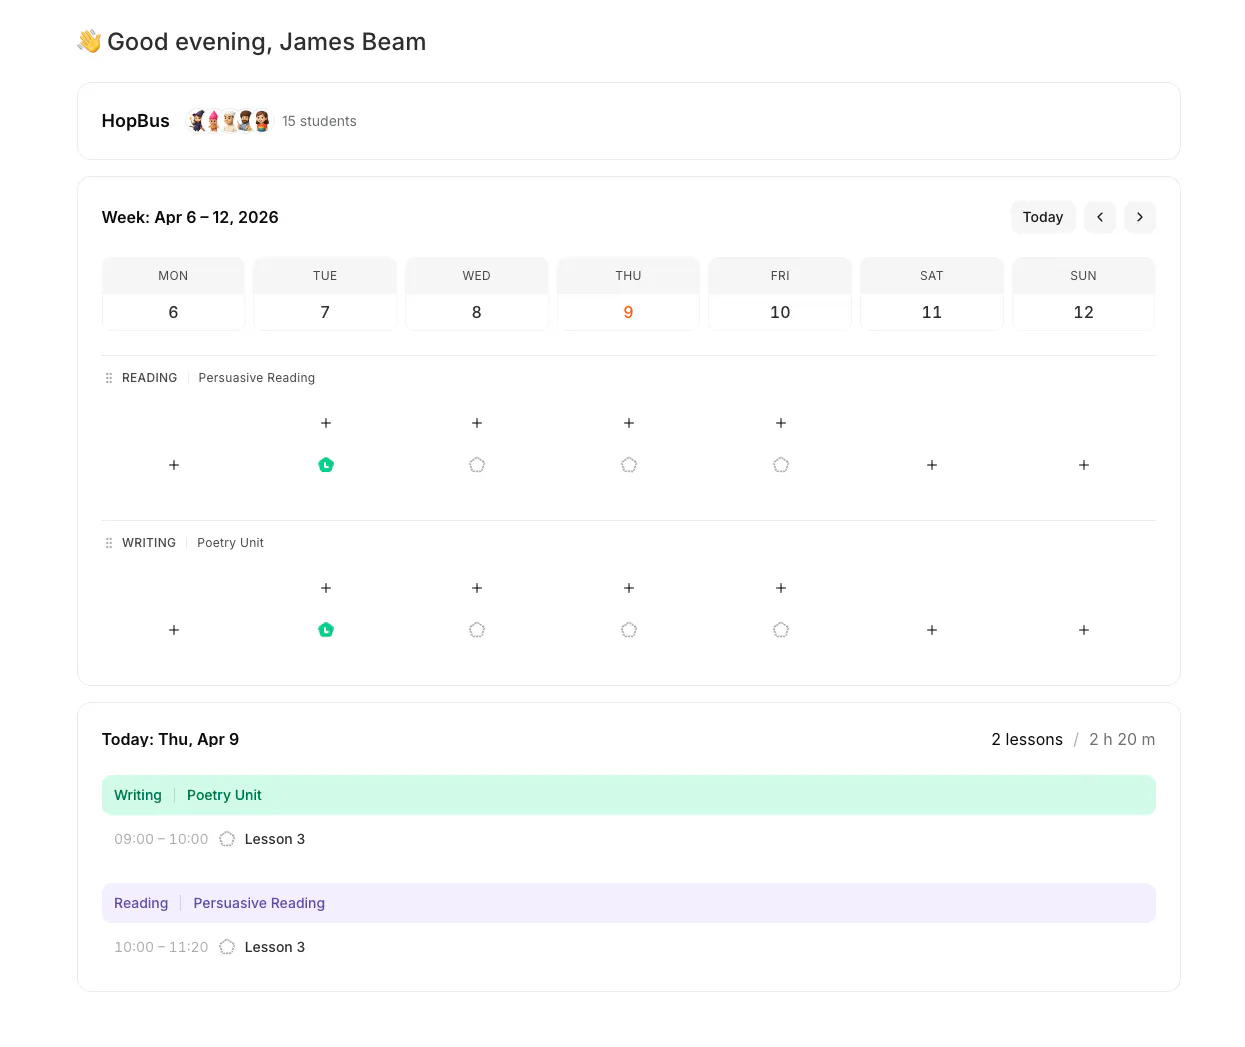Screen dimensions: 1245x1047
Task: Click the Reading row drag handle
Action: (x=109, y=378)
